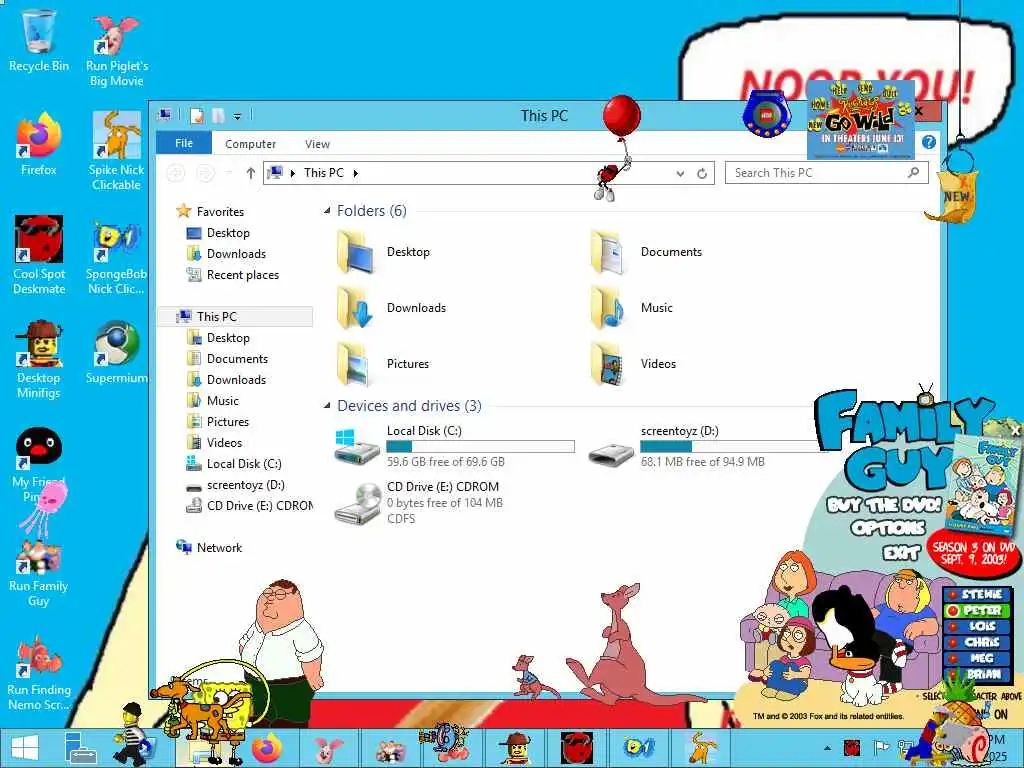This screenshot has width=1024, height=768.
Task: Open the Firefox desktop shortcut
Action: [39, 144]
